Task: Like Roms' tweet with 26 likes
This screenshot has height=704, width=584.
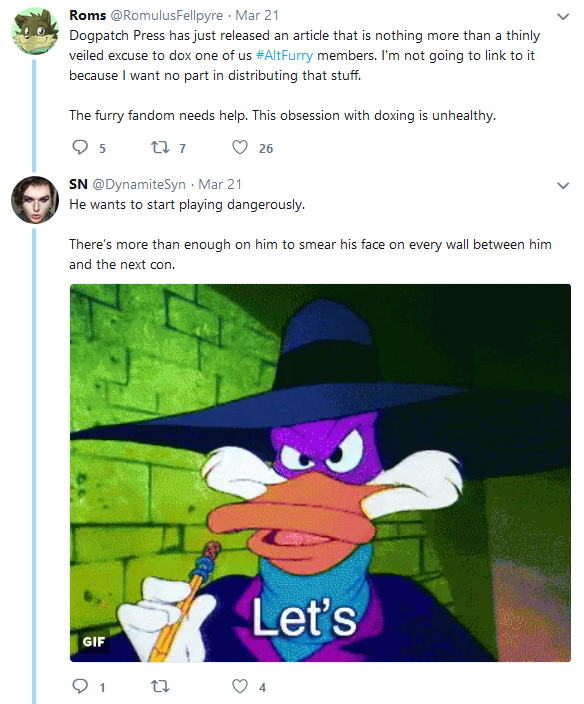Action: tap(240, 147)
